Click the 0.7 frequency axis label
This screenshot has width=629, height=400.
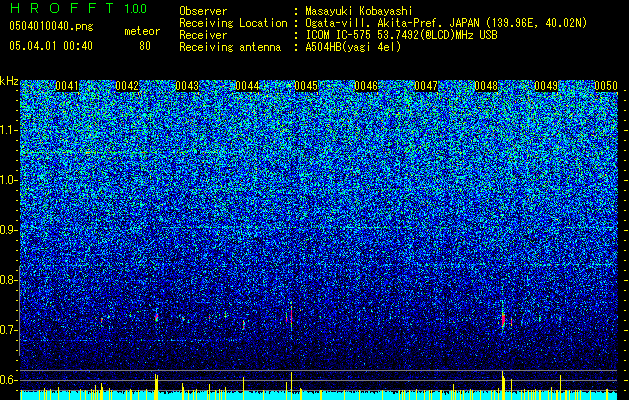9,330
